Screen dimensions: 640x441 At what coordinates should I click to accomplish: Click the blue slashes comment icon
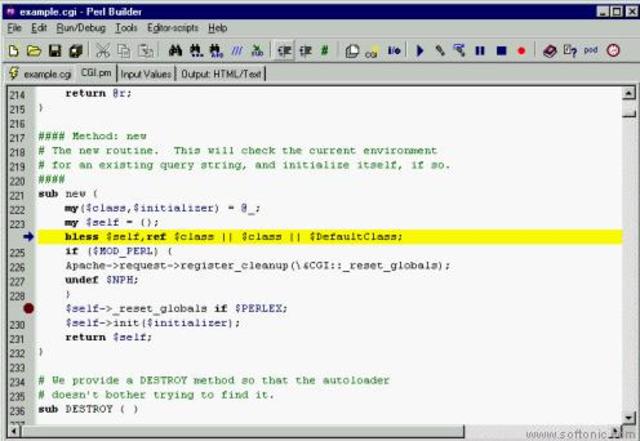pos(237,51)
